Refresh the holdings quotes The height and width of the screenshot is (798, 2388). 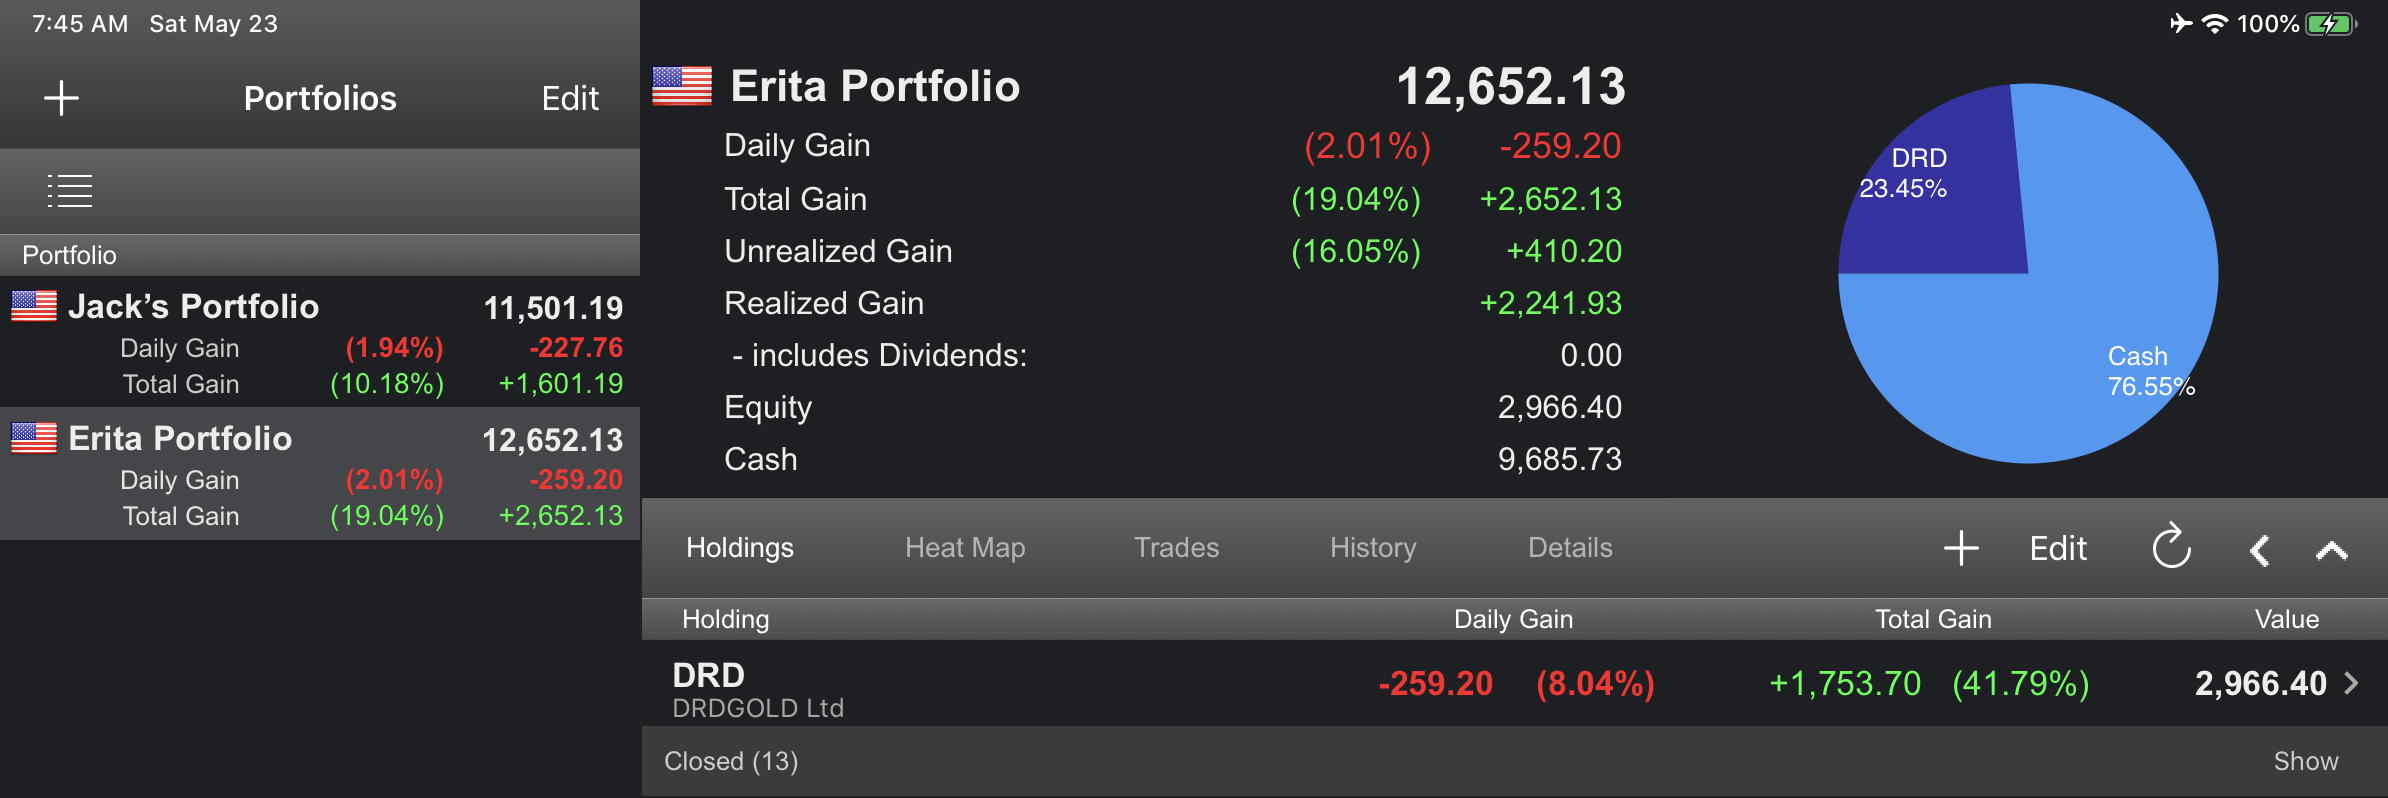pos(2171,547)
